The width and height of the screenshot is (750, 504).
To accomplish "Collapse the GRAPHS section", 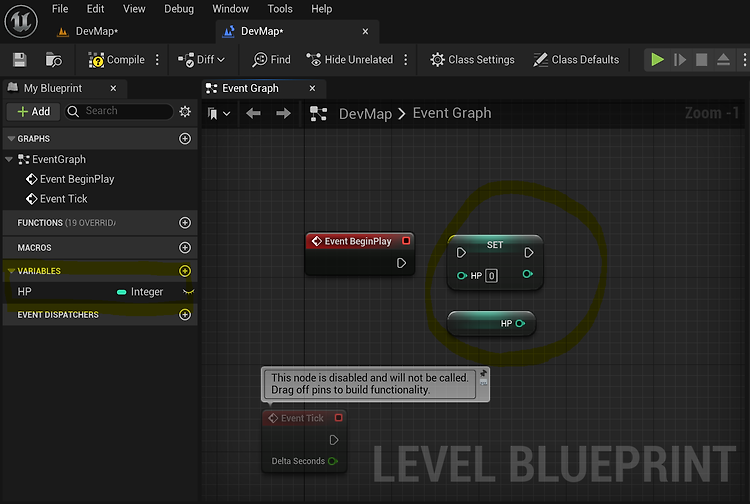I will point(11,139).
